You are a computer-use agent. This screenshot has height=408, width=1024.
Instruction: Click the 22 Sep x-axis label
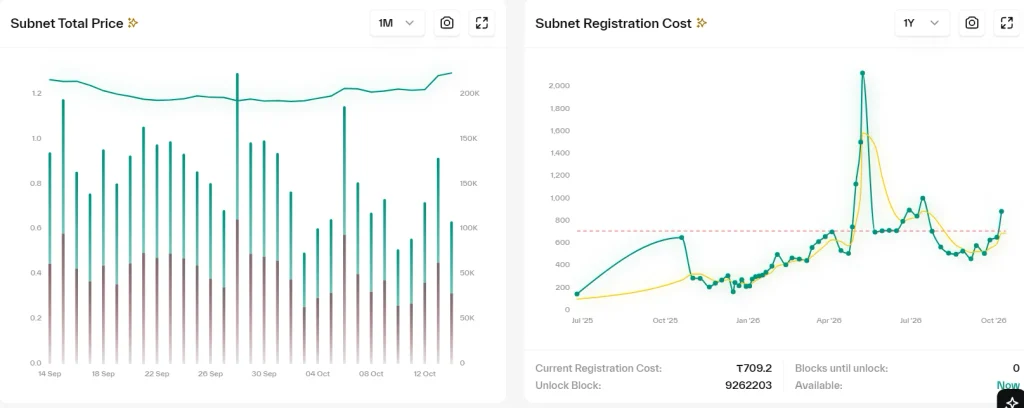click(x=157, y=374)
